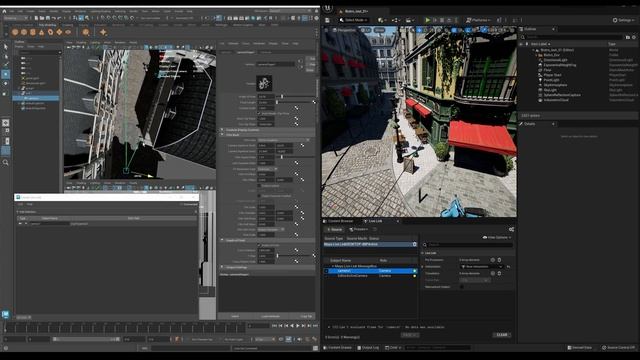This screenshot has width=640, height=360.
Task: Pick the Select tool in Maya toolbox
Action: coord(6,47)
